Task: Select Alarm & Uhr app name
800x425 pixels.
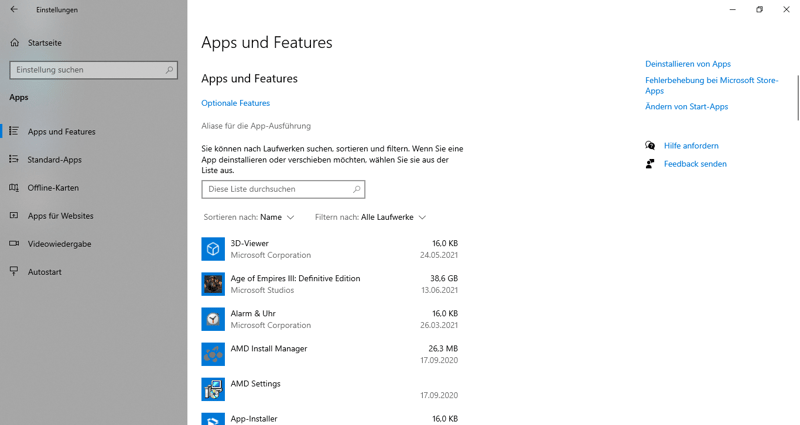Action: point(253,313)
